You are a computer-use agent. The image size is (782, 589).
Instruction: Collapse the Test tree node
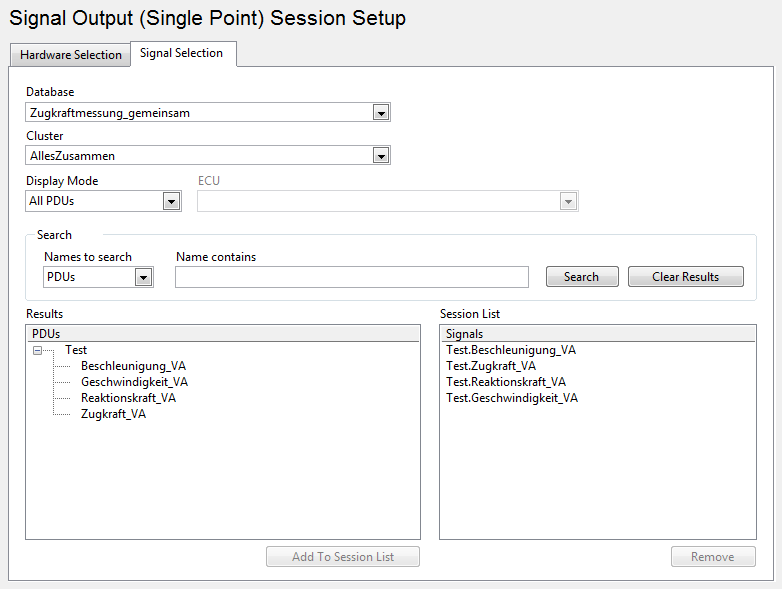[37, 351]
